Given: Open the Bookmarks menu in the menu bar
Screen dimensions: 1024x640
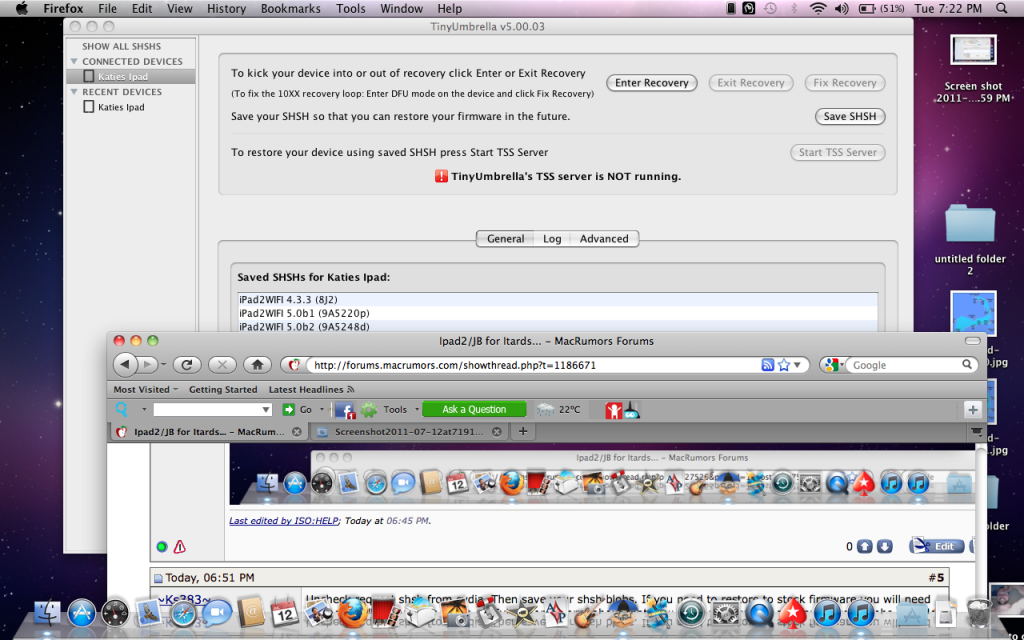Looking at the screenshot, I should coord(291,8).
